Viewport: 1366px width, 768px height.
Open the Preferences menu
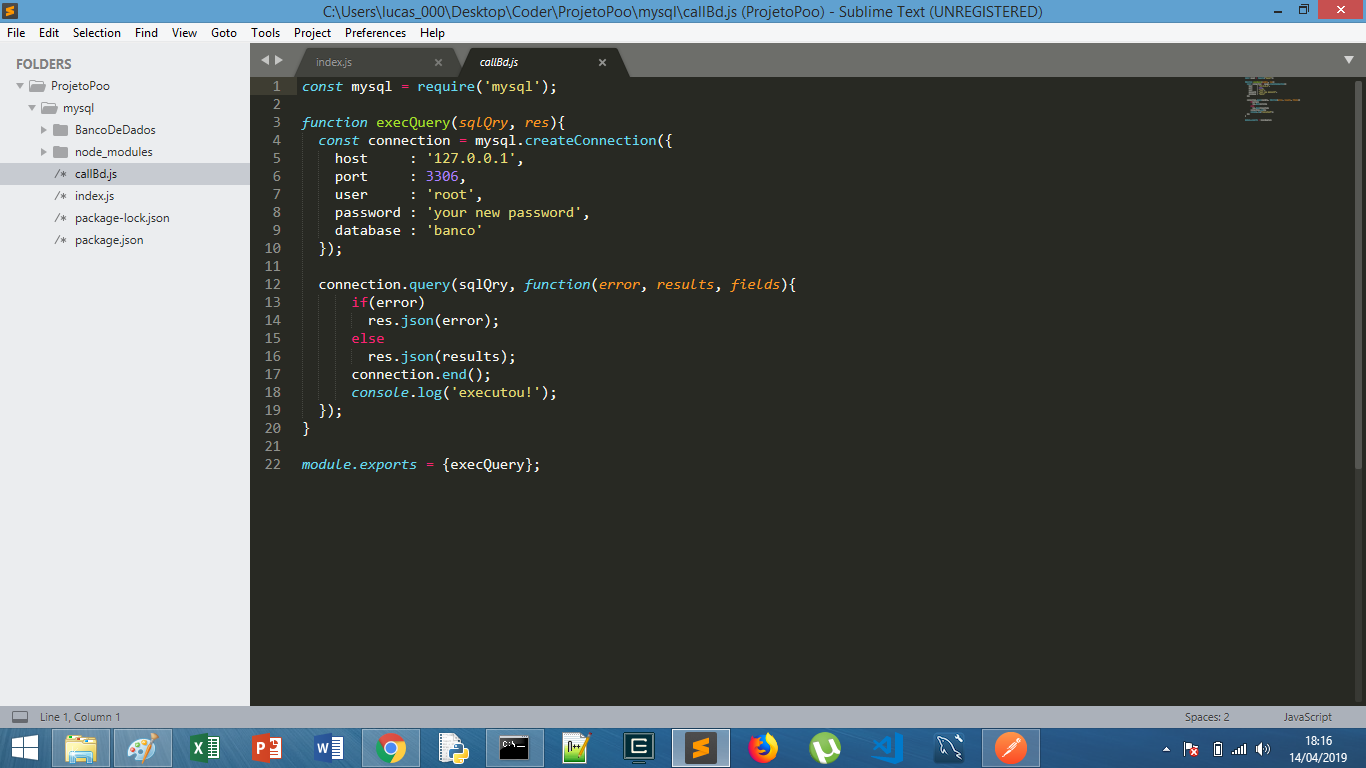[x=375, y=33]
